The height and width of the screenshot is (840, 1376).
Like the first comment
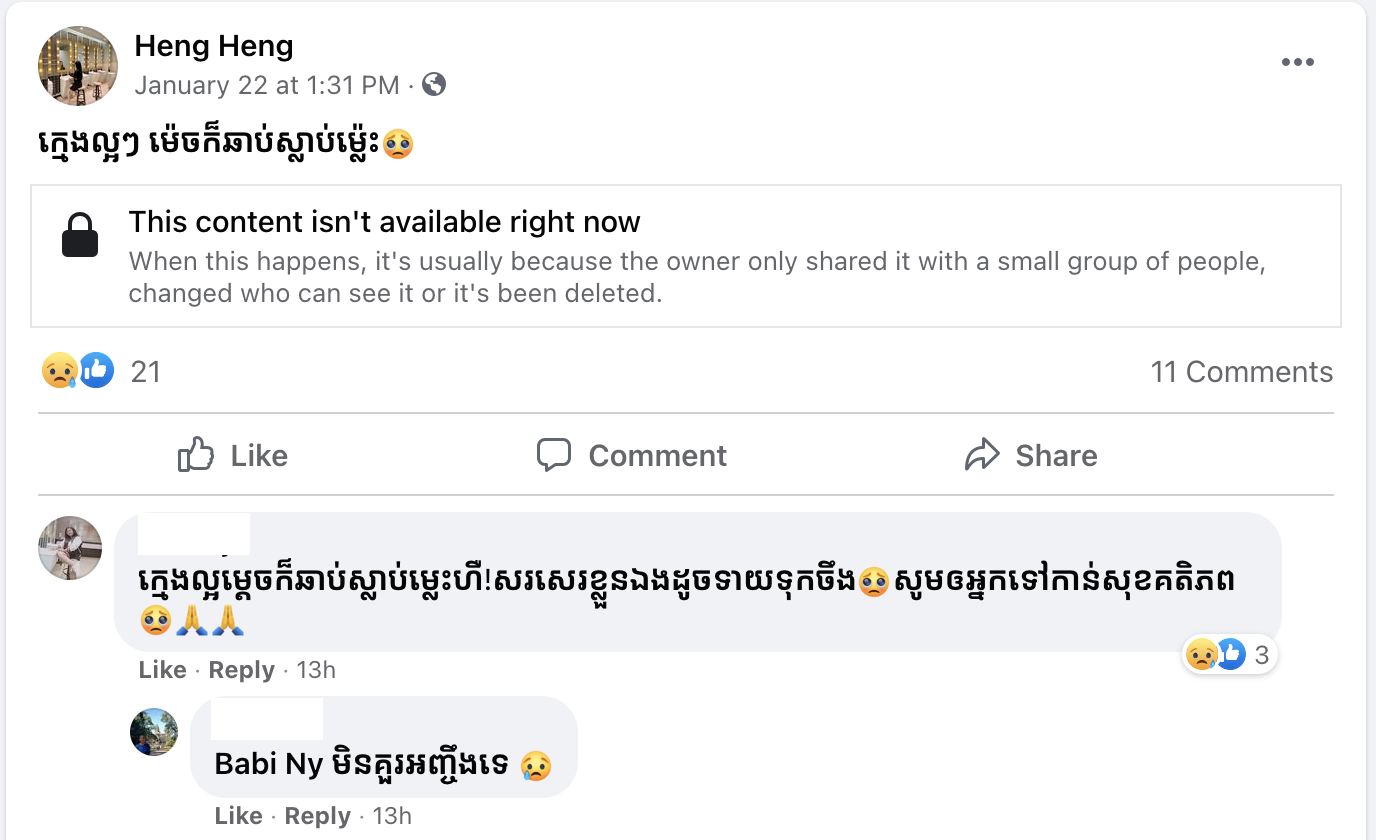coord(162,670)
